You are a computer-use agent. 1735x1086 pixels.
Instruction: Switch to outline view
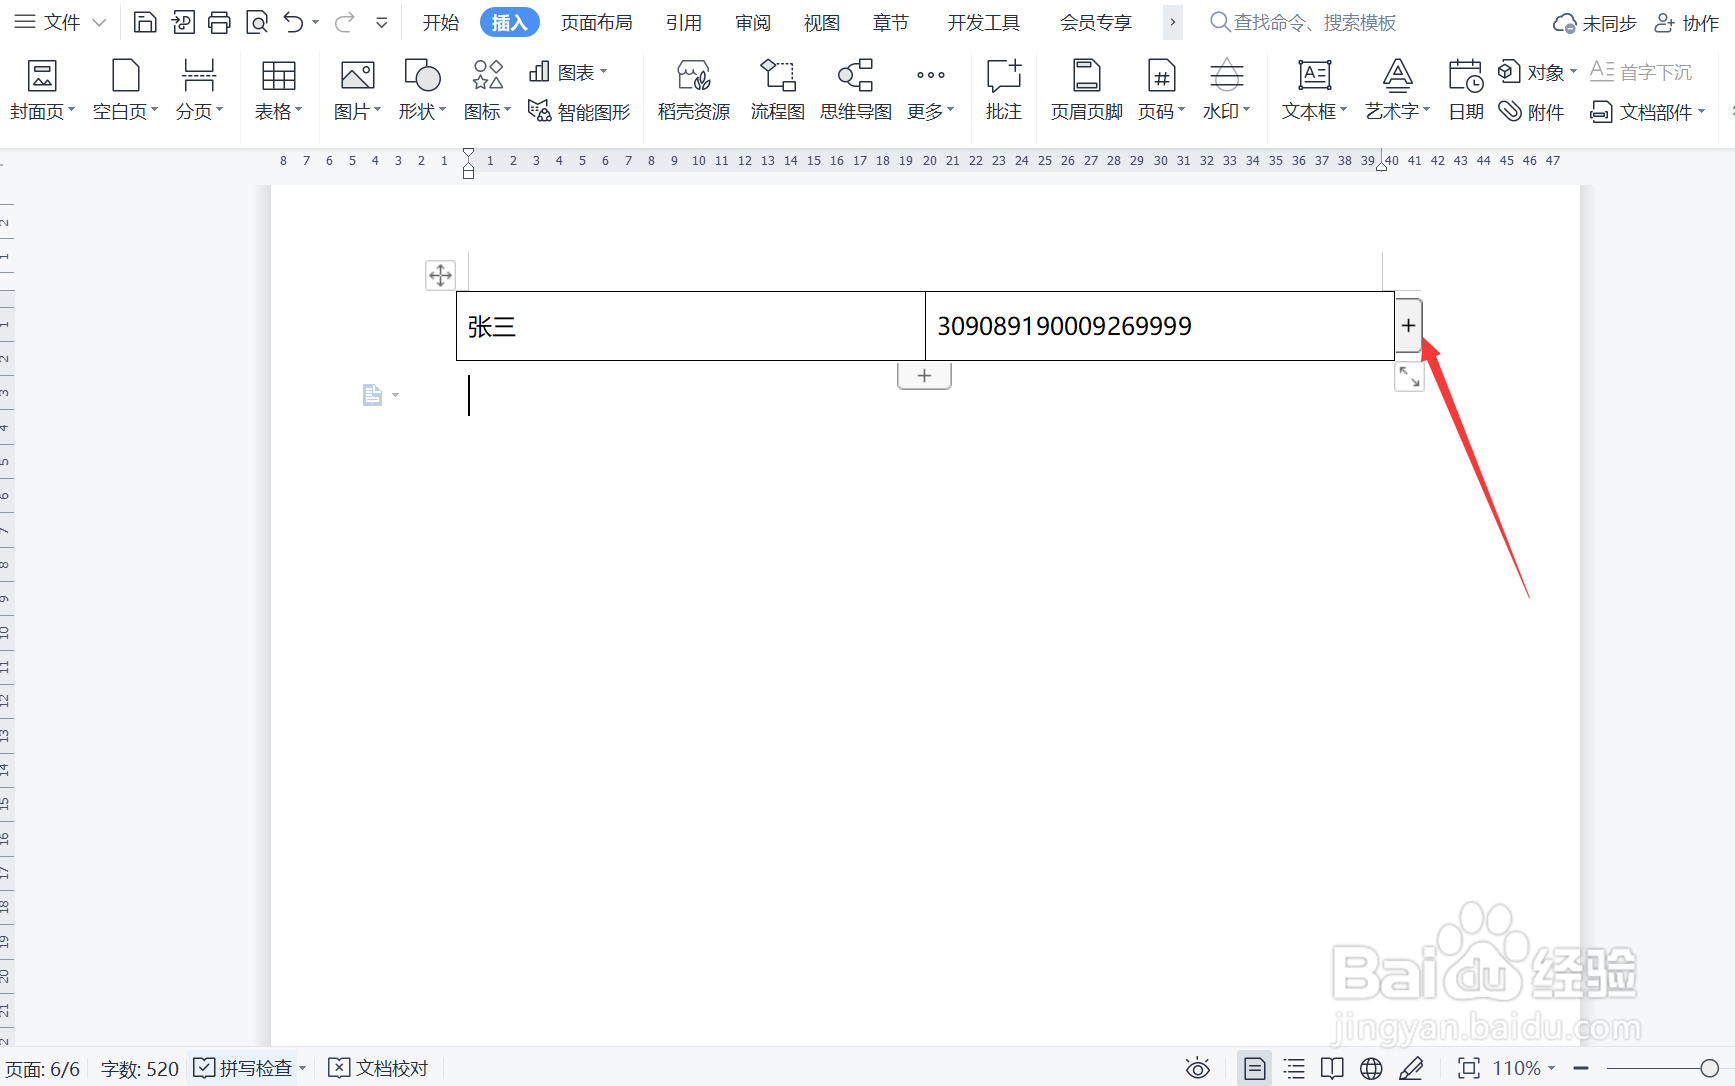coord(1294,1069)
